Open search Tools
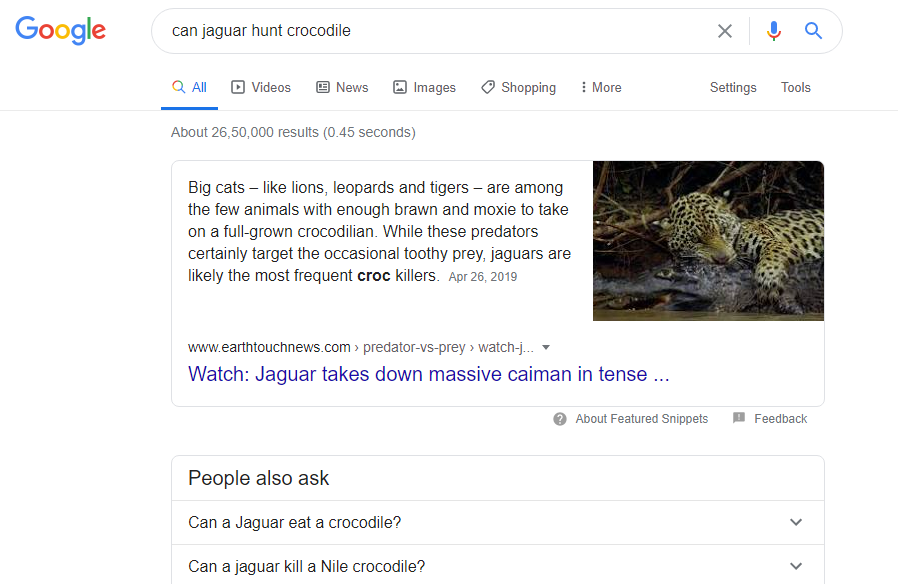Viewport: 898px width, 584px height. 795,88
